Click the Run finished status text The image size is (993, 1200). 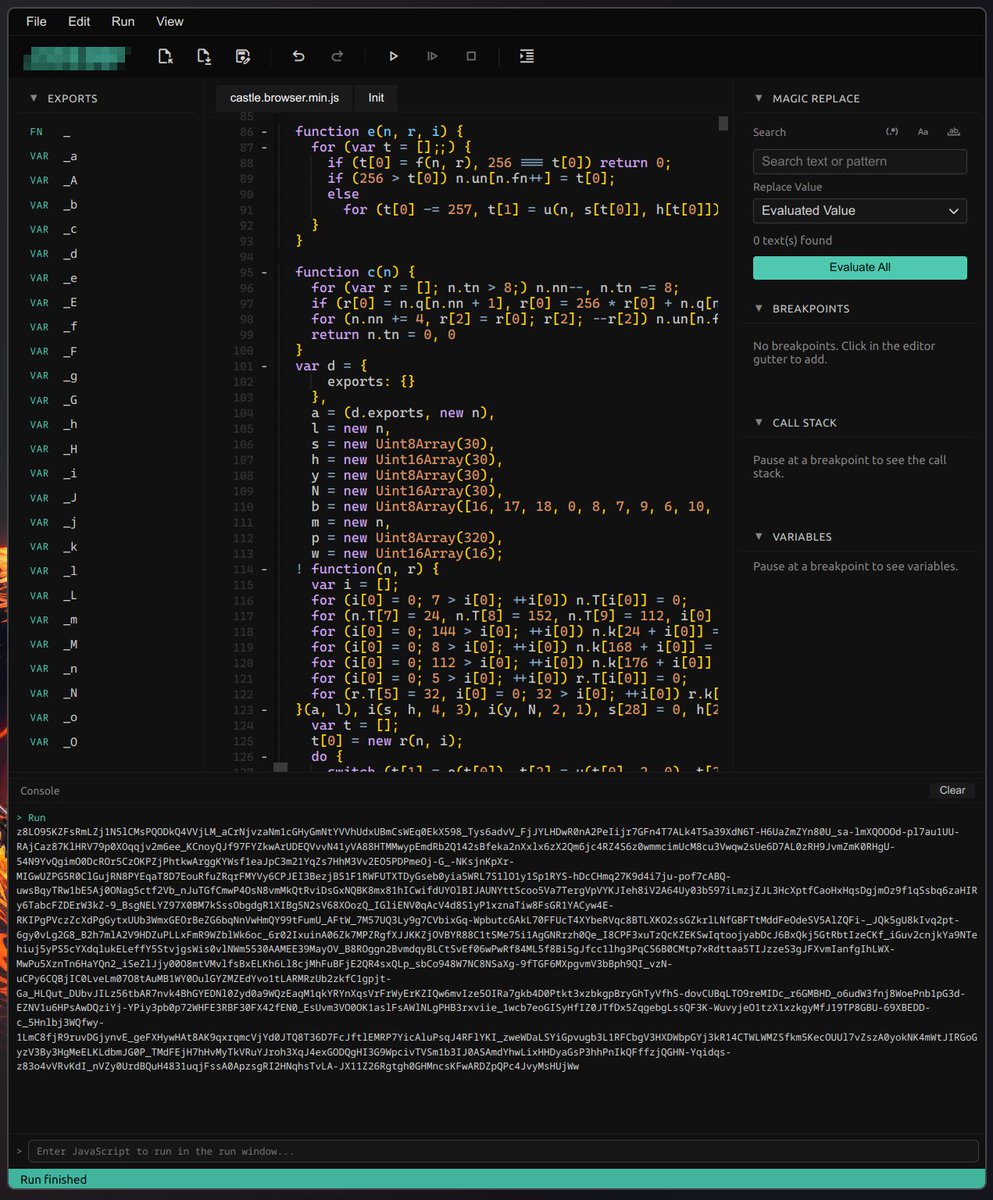point(53,1180)
